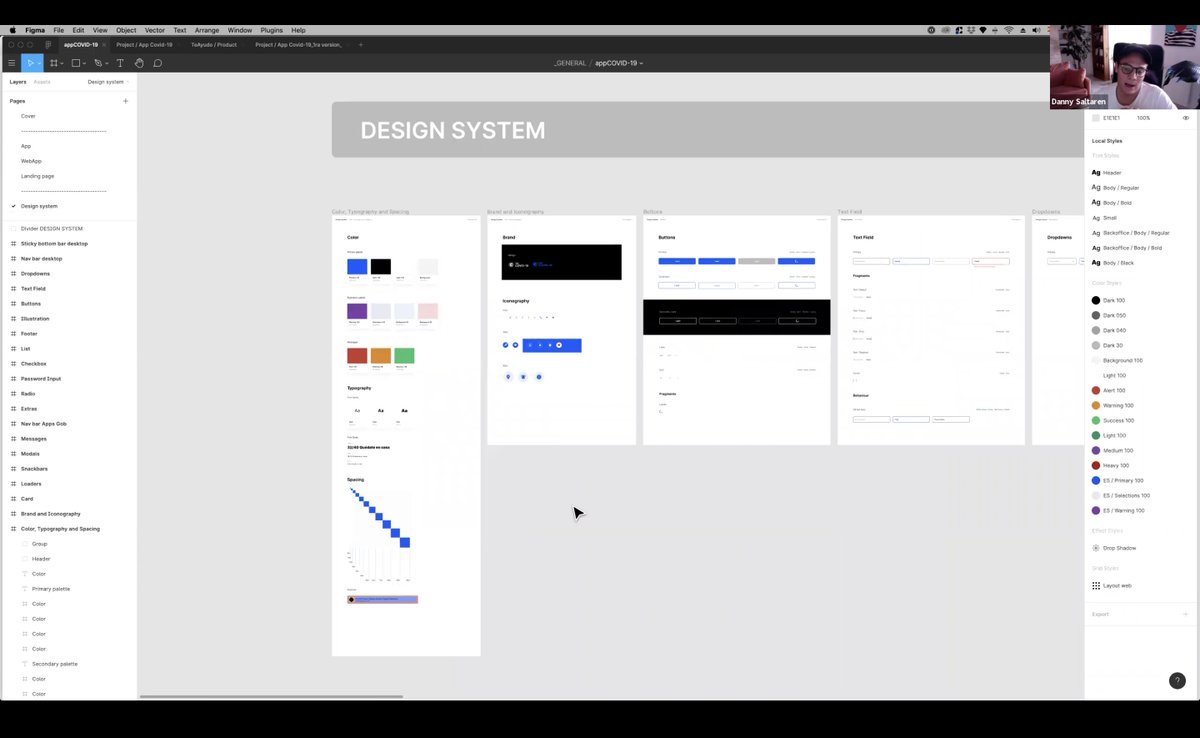Open Frame tool options dropdown arrow
This screenshot has width=1200, height=738.
click(x=62, y=64)
